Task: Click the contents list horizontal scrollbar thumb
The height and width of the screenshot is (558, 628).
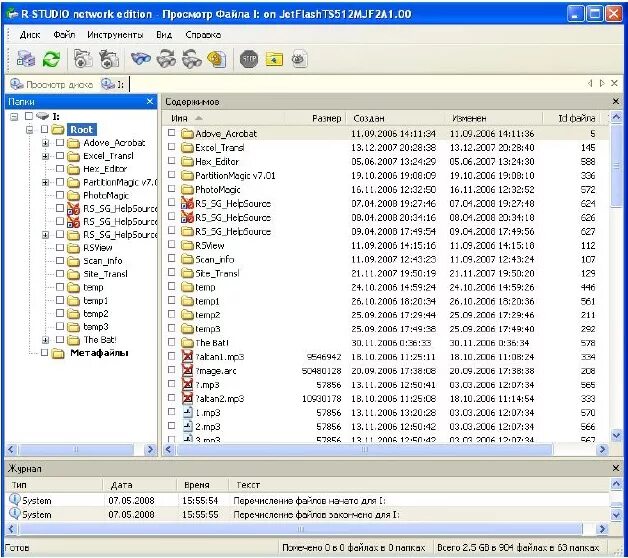Action: click(364, 449)
